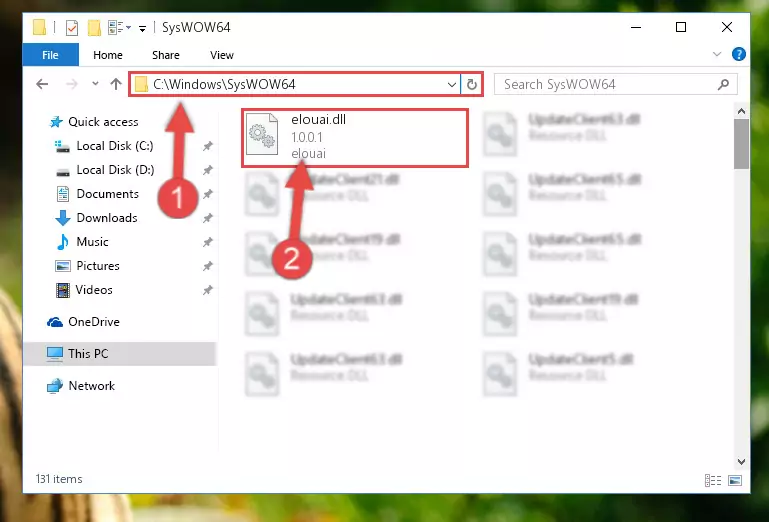Open Videos in the sidebar
The width and height of the screenshot is (769, 522).
tap(94, 290)
